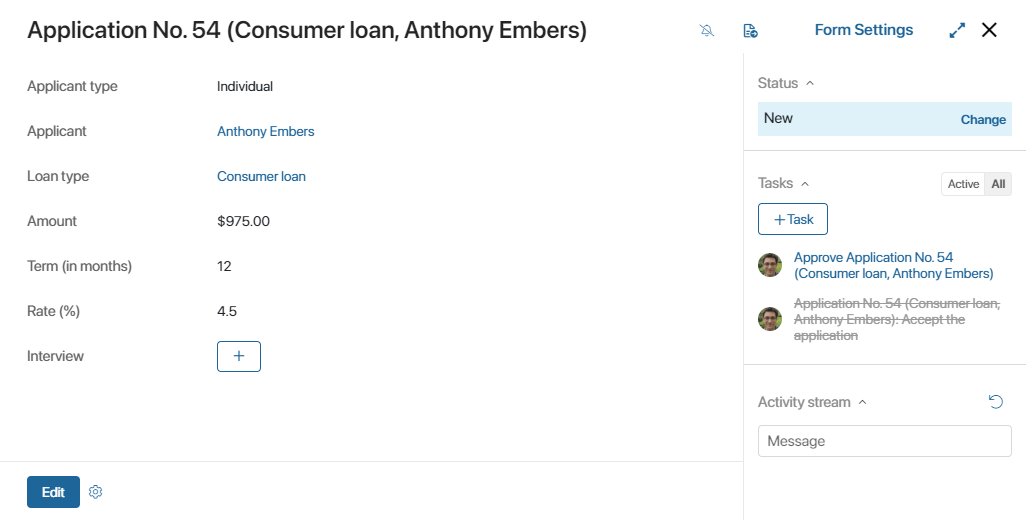Click the Message input field
Viewport: 1026px width, 520px height.
point(885,441)
